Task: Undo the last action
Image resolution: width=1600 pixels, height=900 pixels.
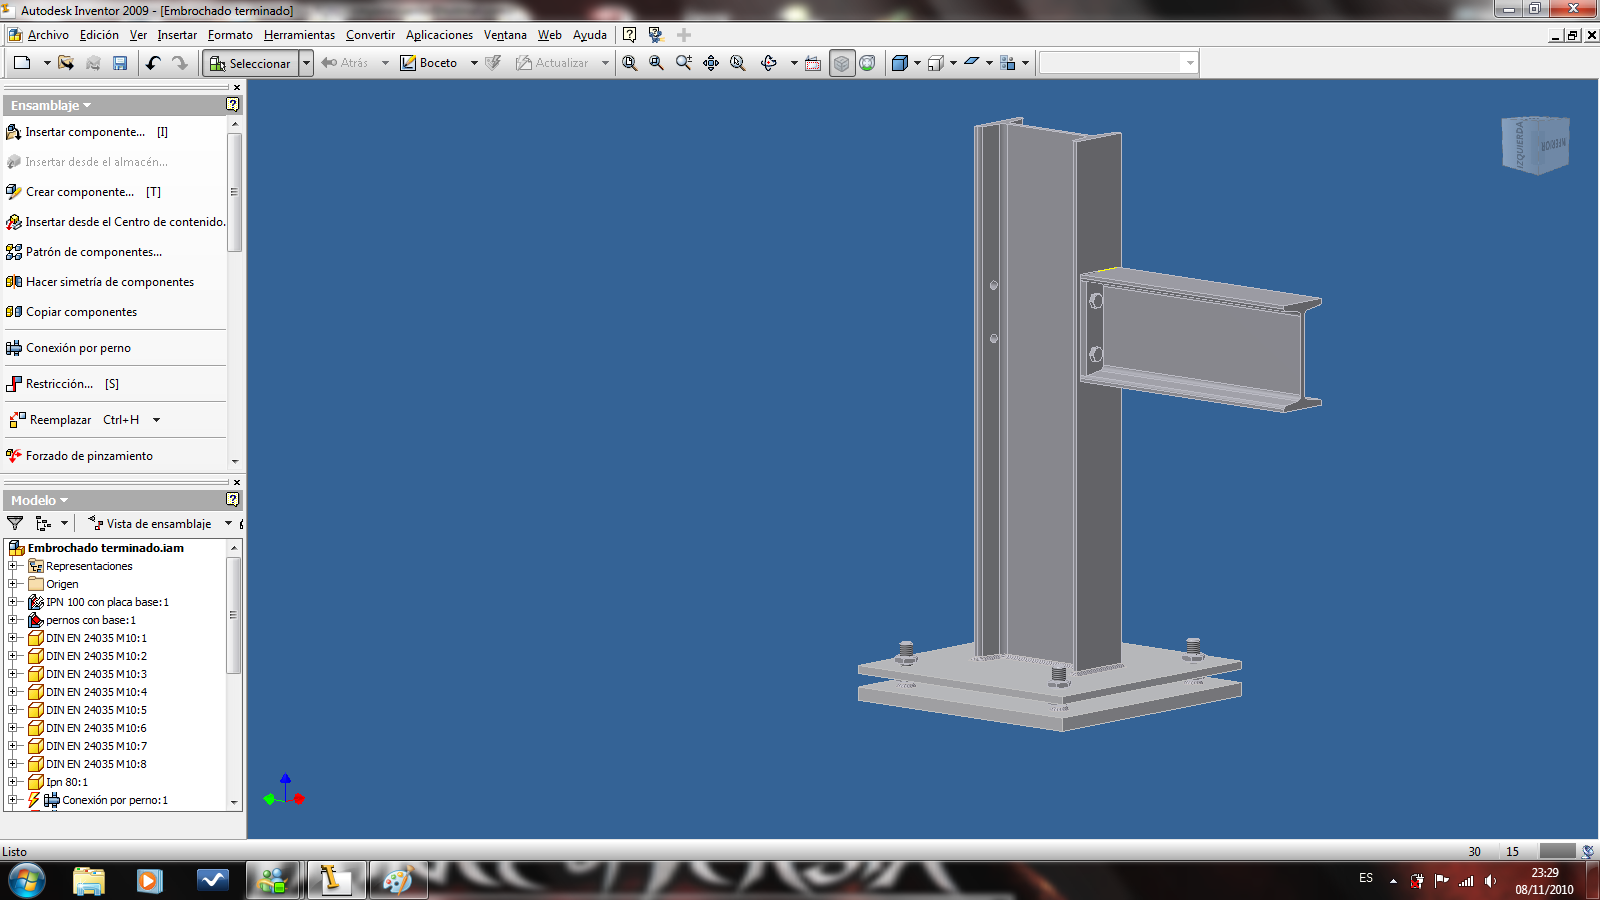Action: [153, 63]
